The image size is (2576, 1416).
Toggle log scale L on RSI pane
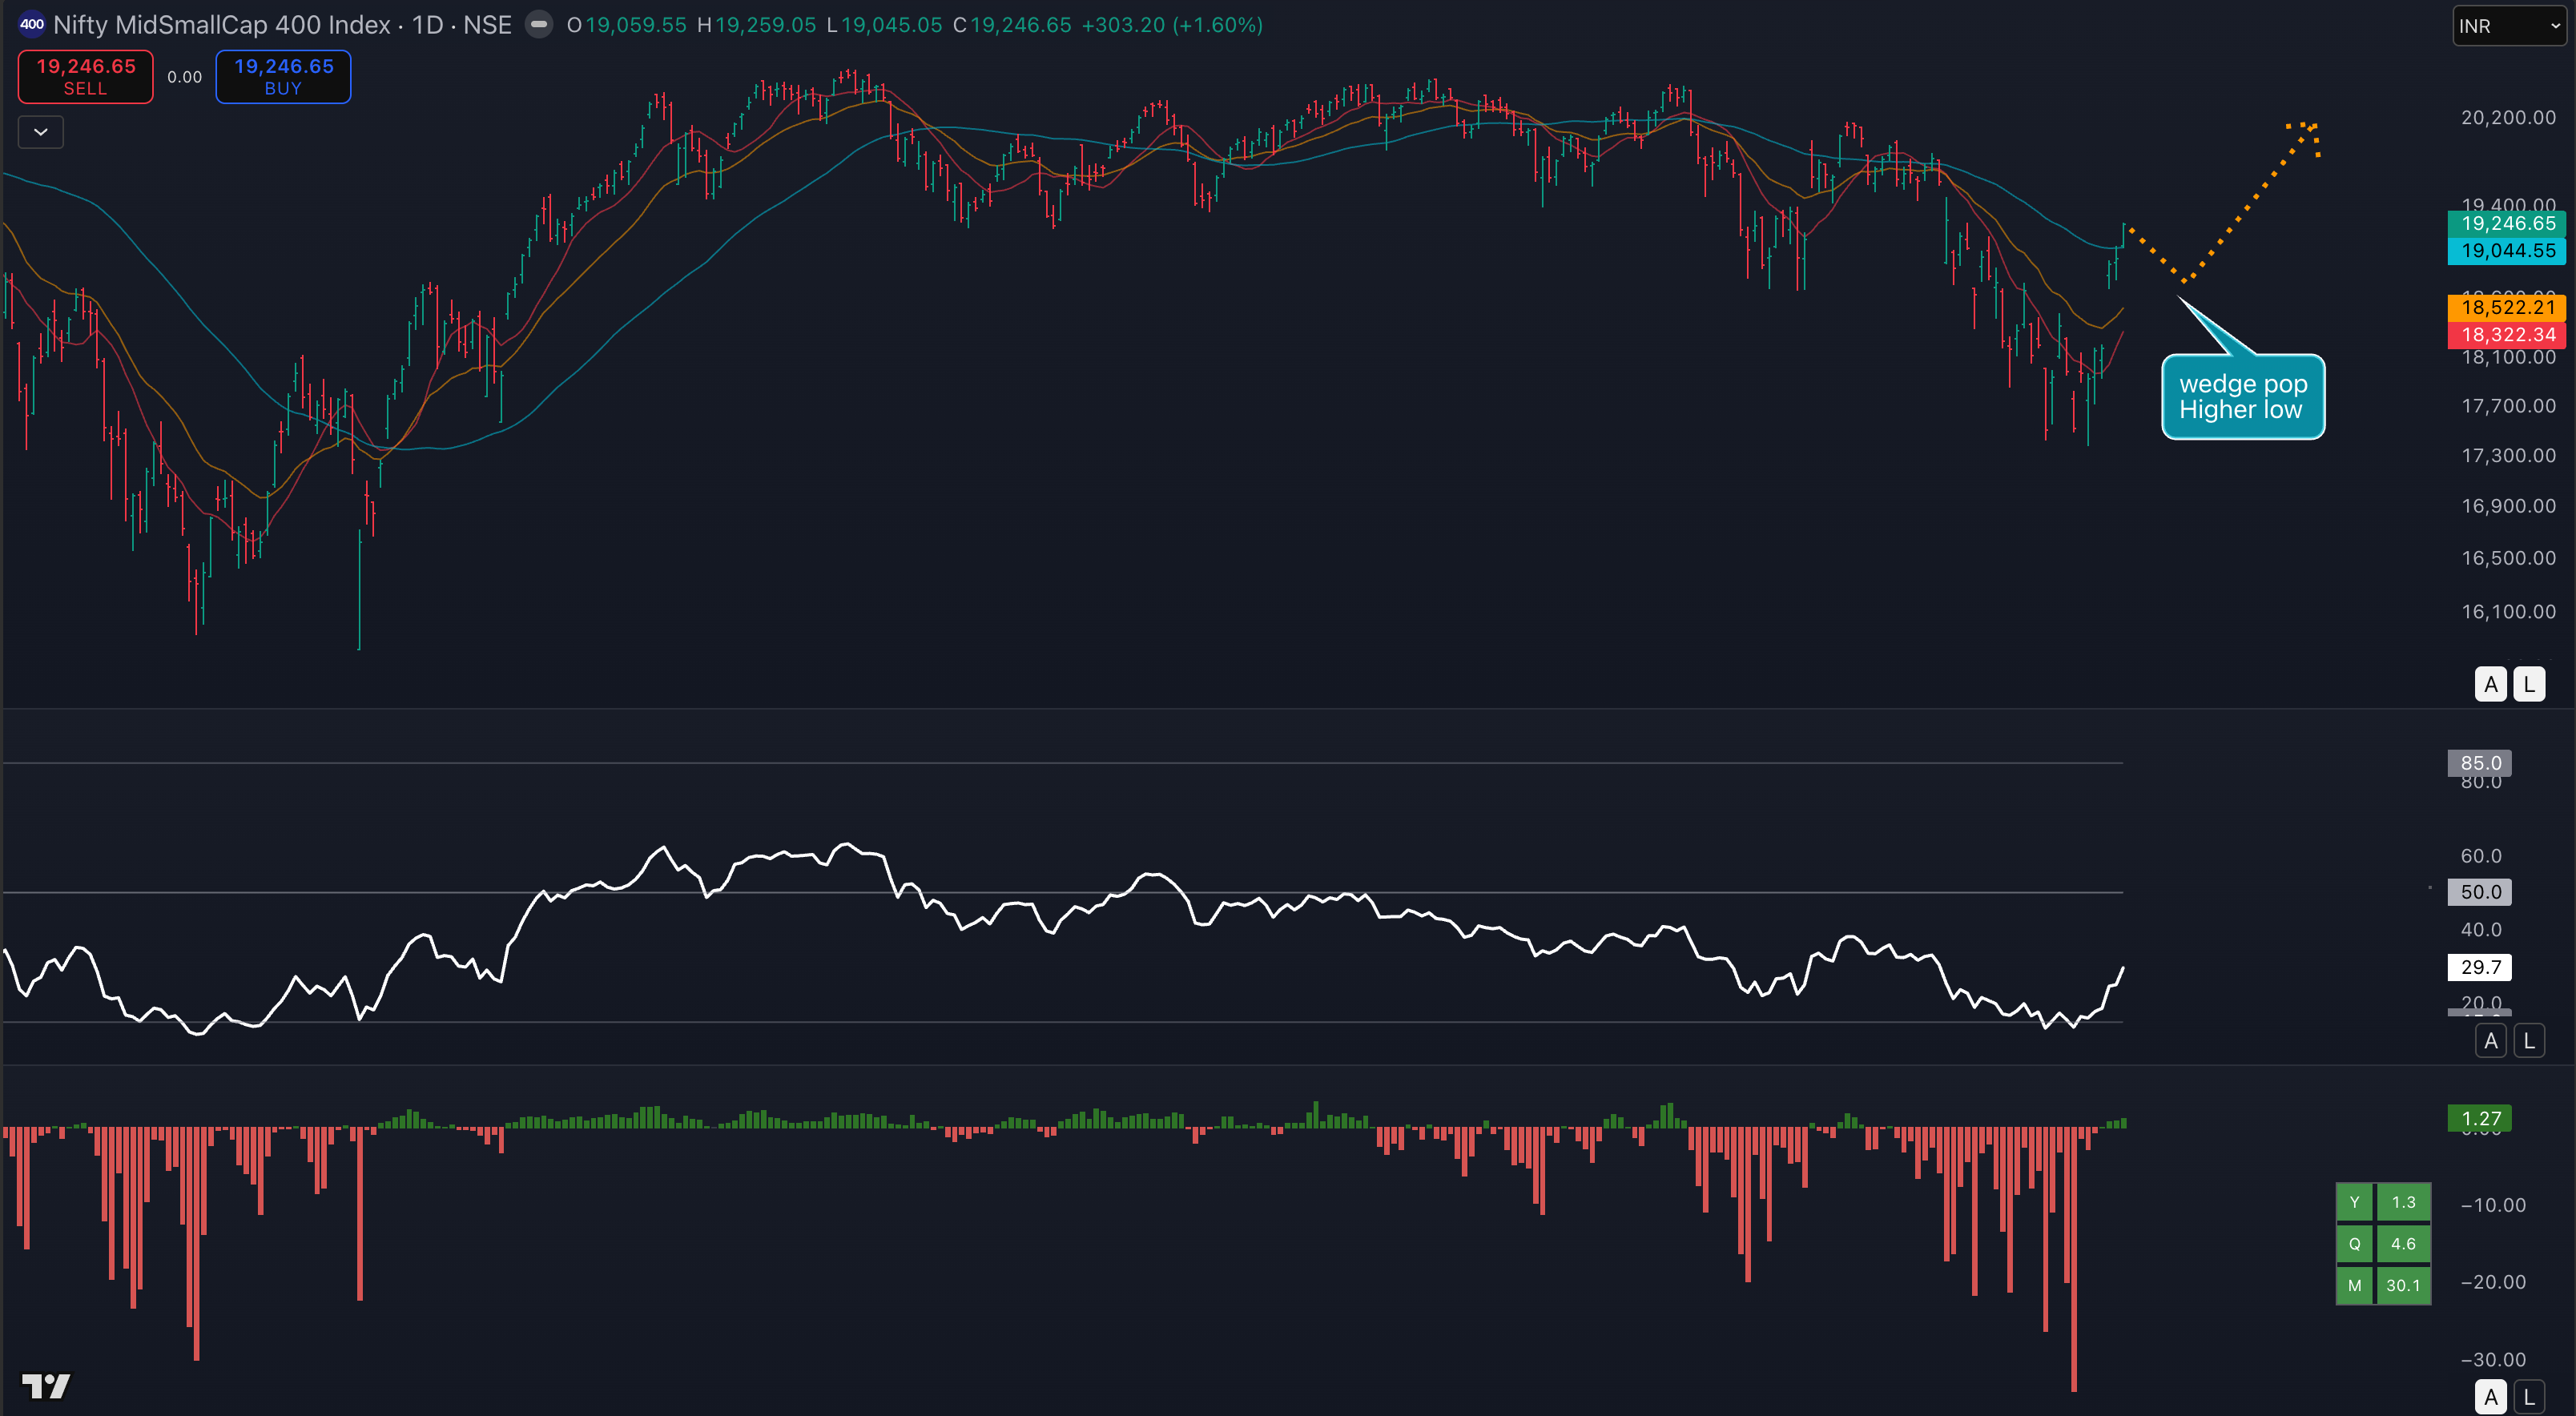[x=2529, y=1041]
